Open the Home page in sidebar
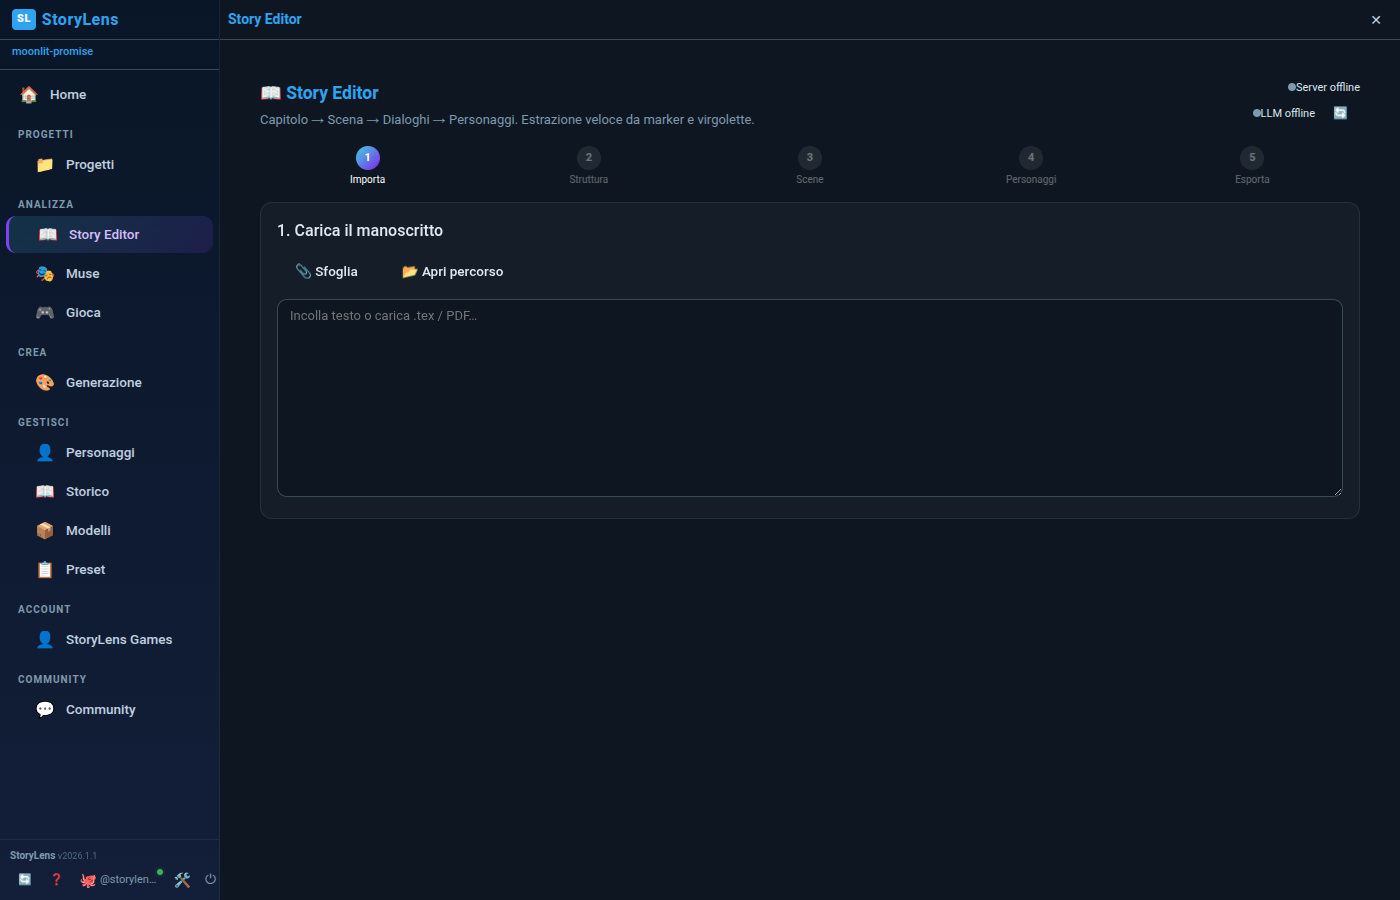This screenshot has width=1400, height=900. tap(109, 95)
